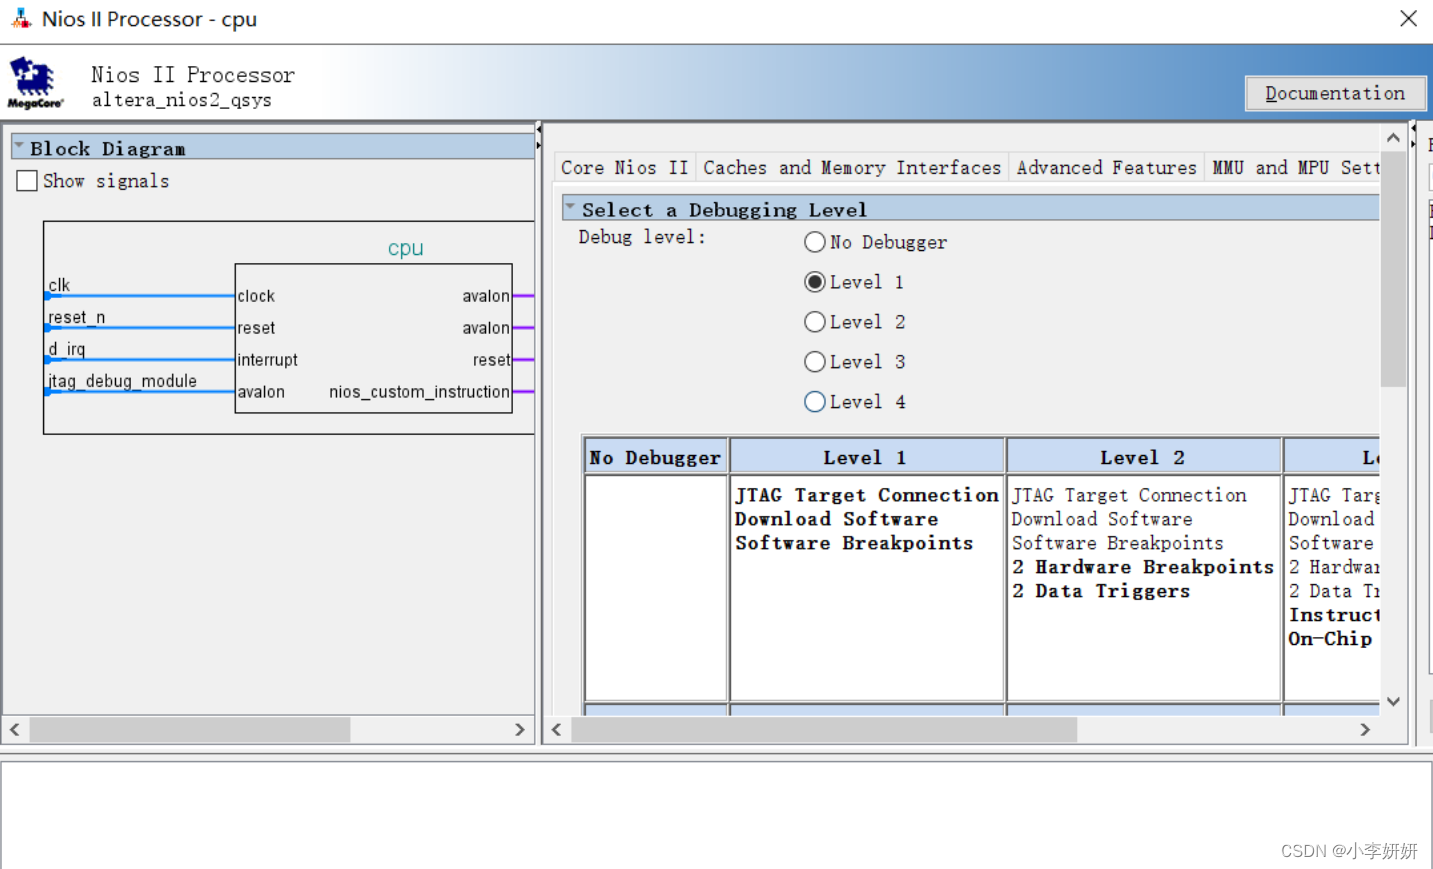Select the cpu block in the Block Diagram

click(x=373, y=340)
